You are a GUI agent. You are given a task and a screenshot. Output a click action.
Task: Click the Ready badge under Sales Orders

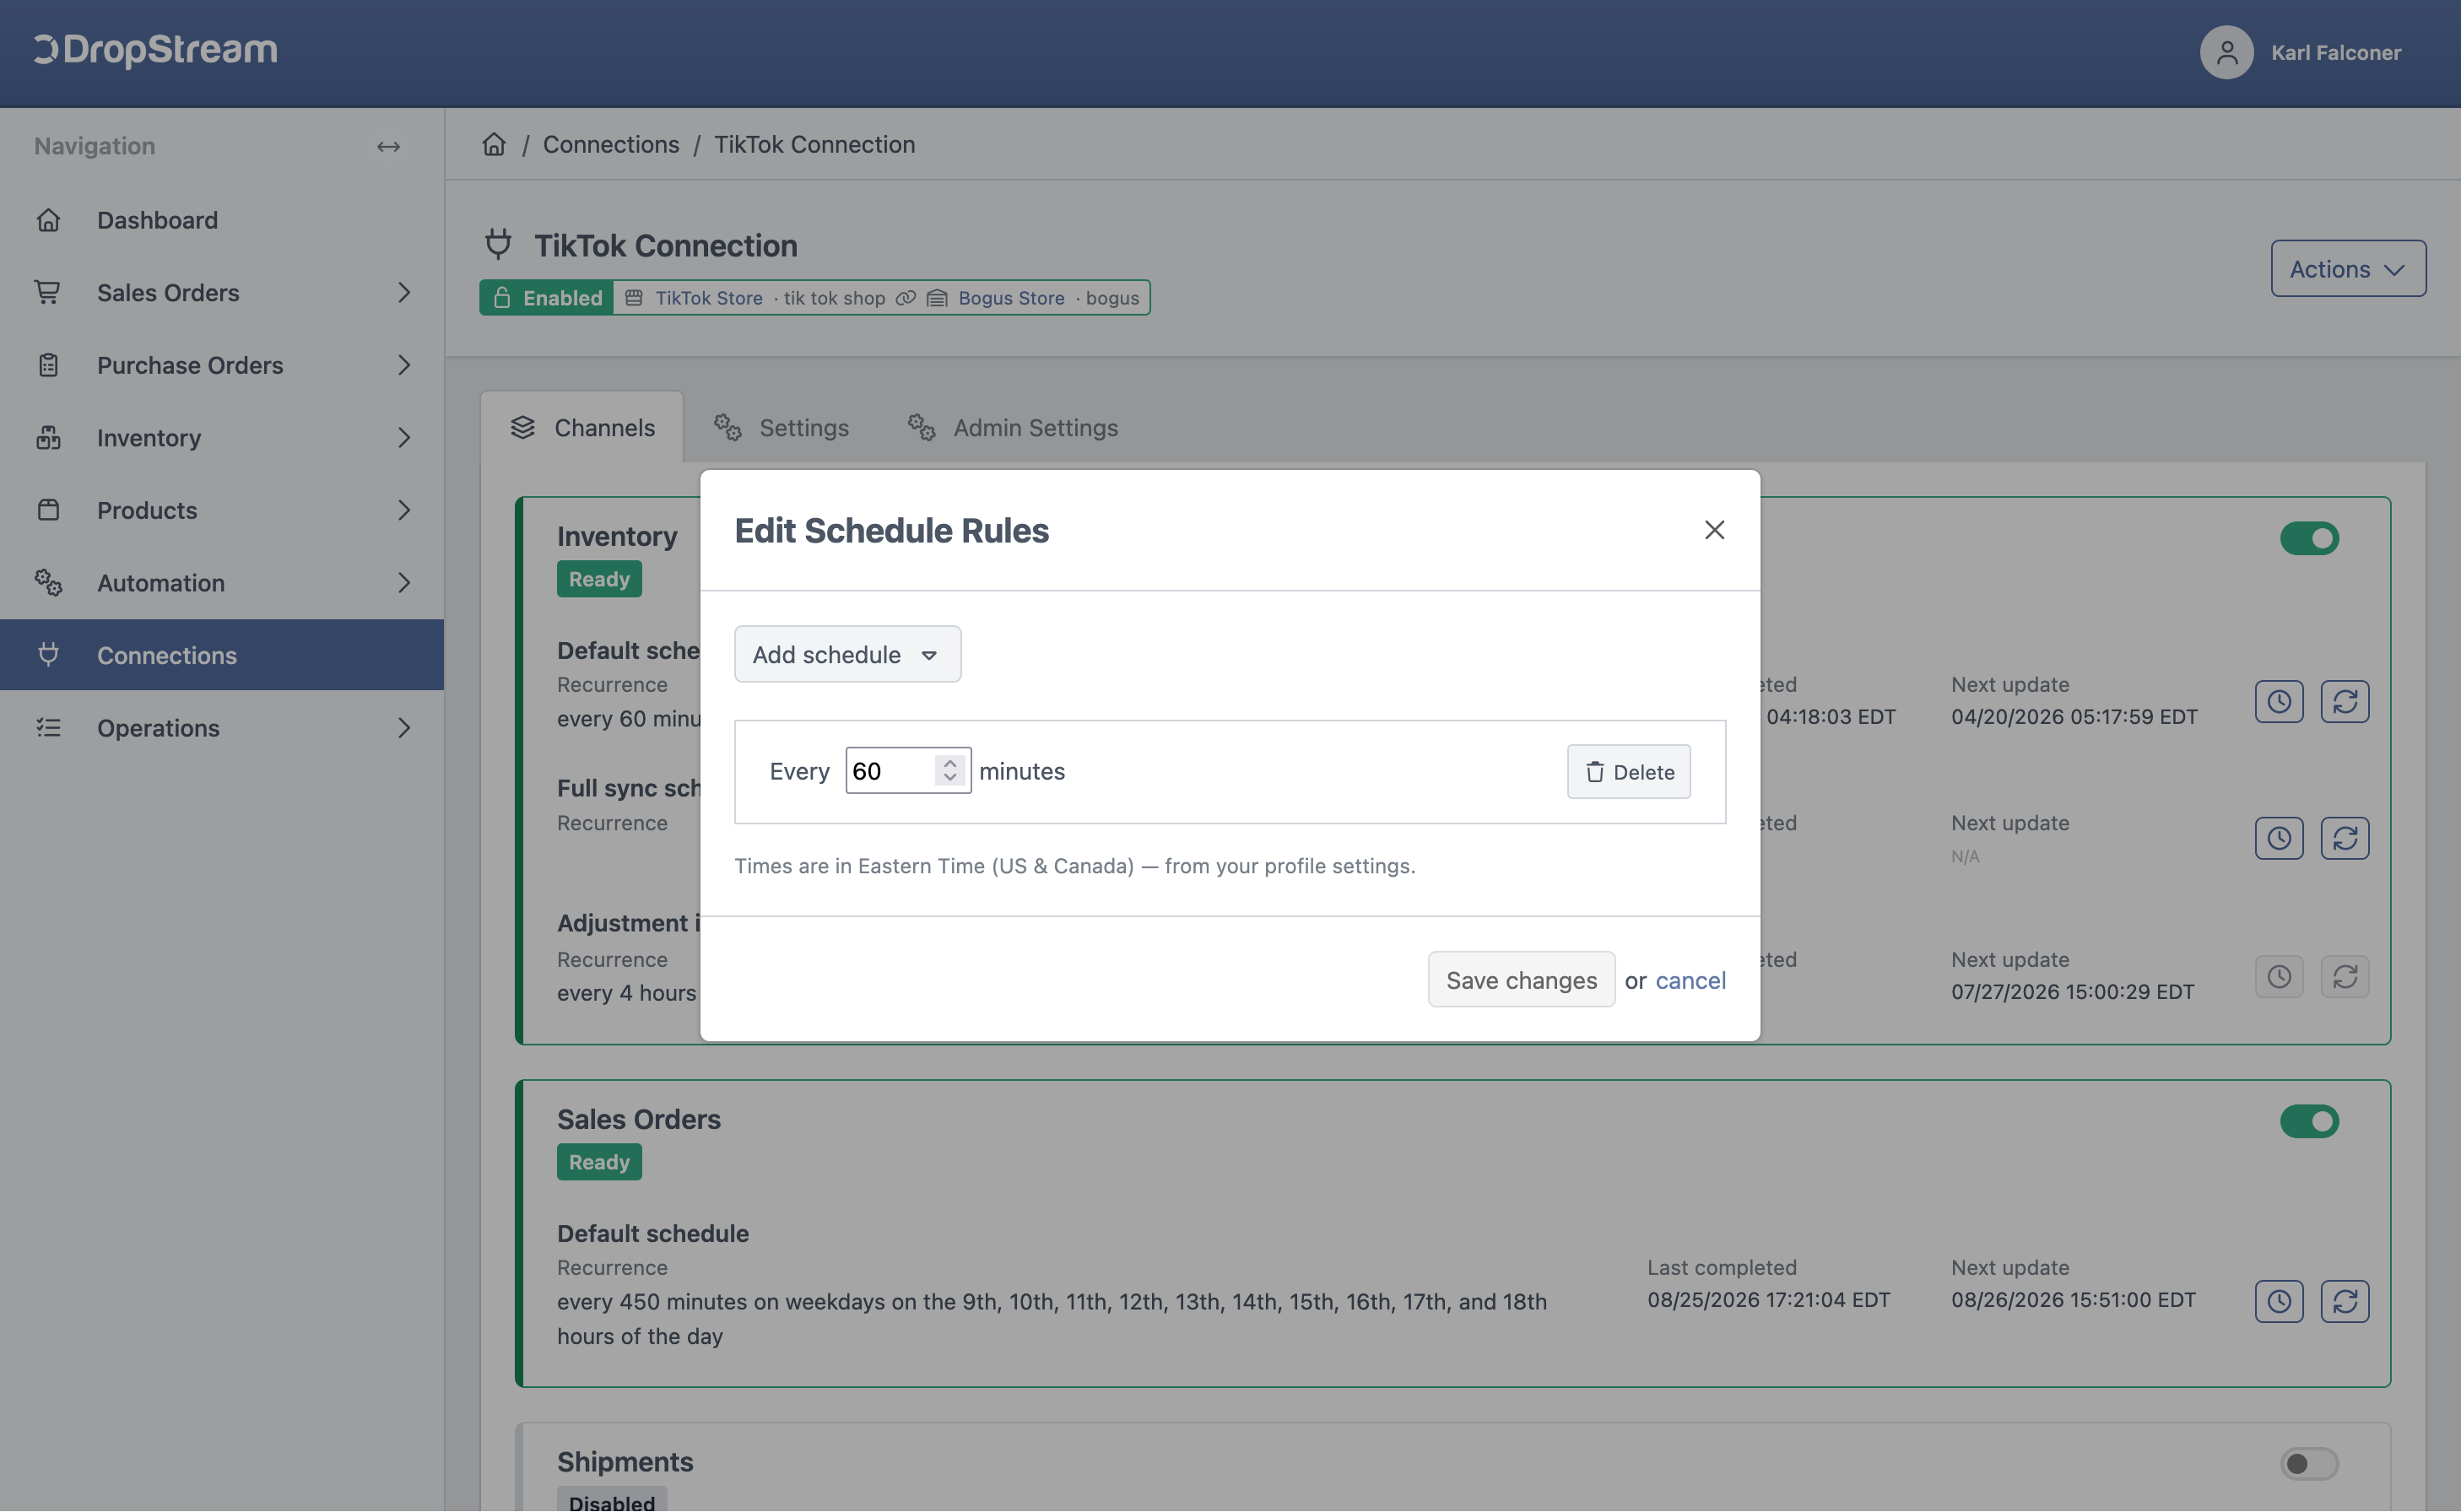pos(599,1162)
